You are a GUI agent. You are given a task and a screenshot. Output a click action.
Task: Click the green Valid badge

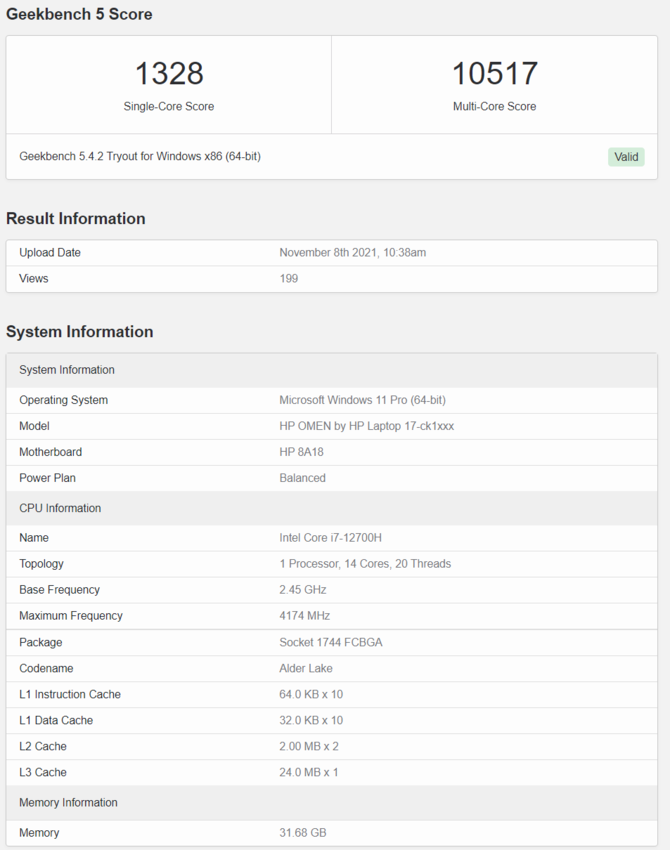point(626,157)
